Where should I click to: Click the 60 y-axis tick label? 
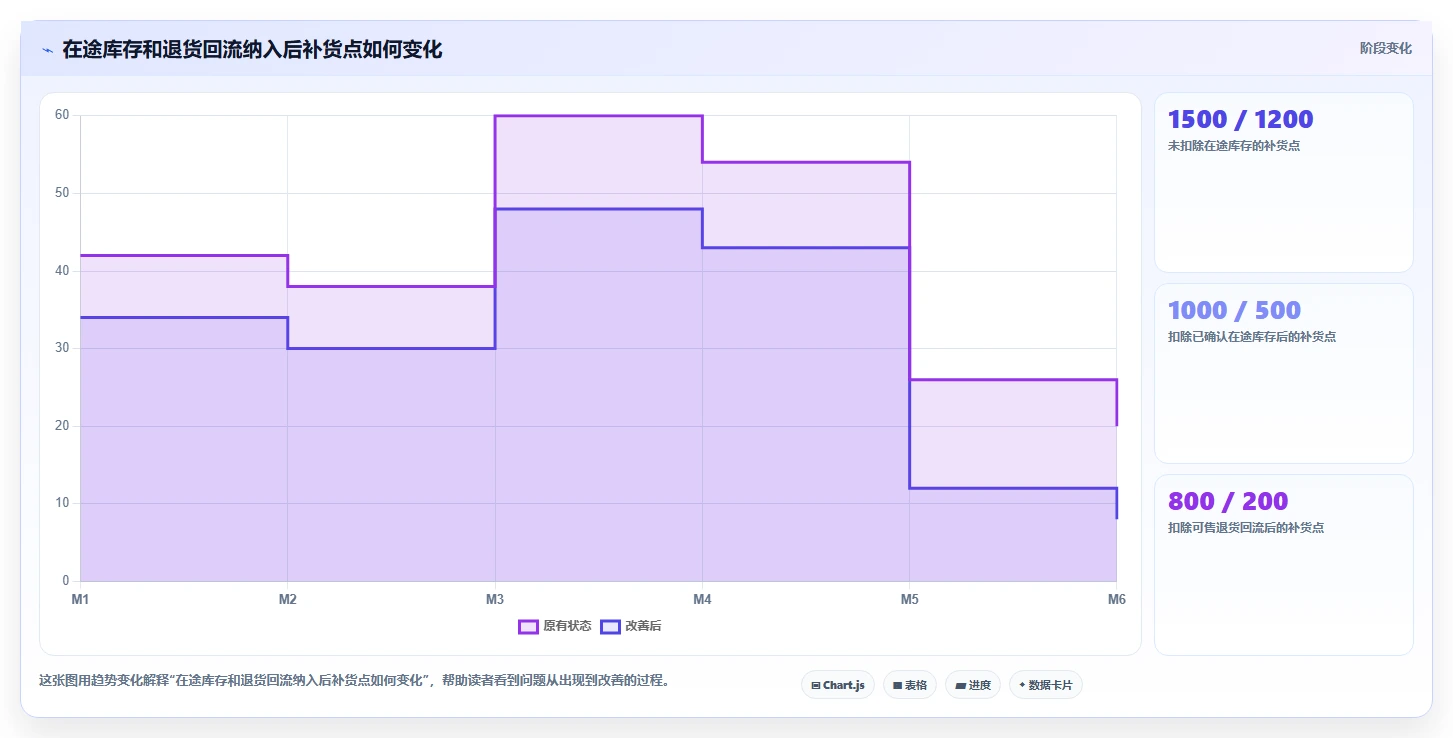(62, 115)
